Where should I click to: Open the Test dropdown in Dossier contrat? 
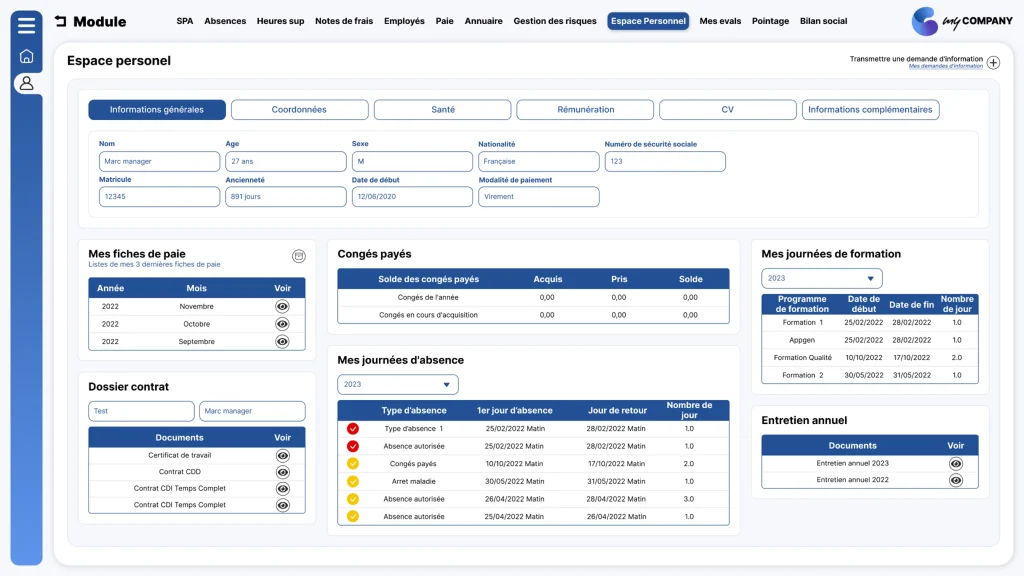click(141, 411)
